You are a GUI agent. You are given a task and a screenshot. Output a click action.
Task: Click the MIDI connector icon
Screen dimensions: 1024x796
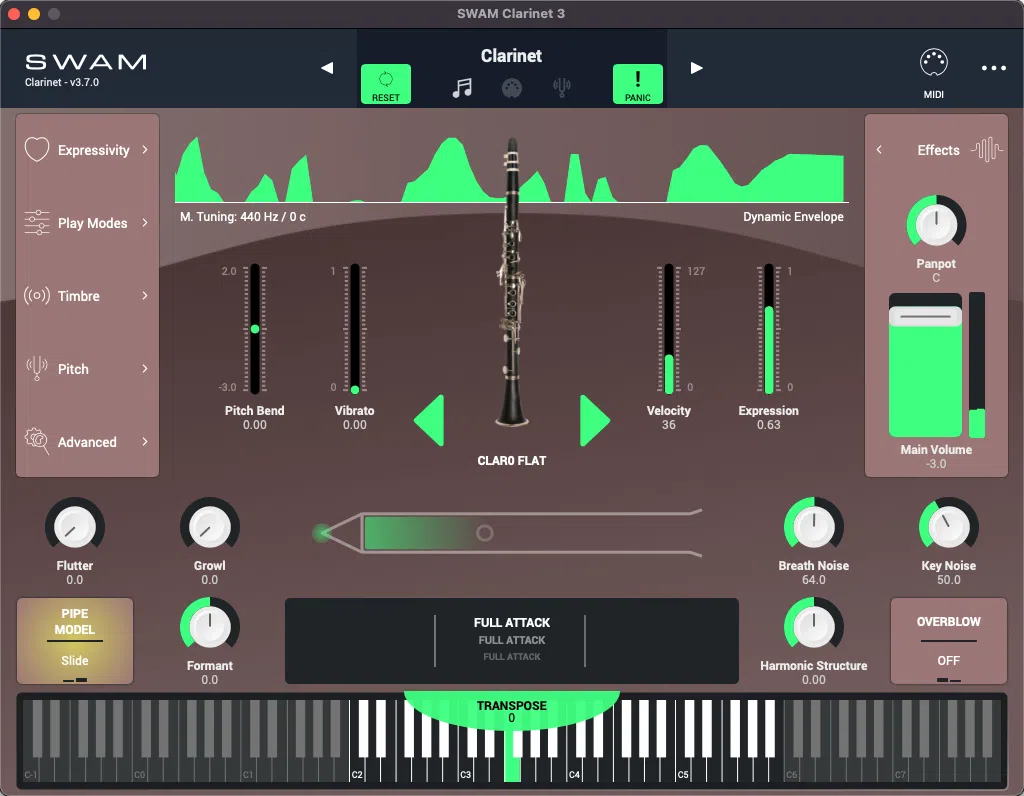click(934, 62)
